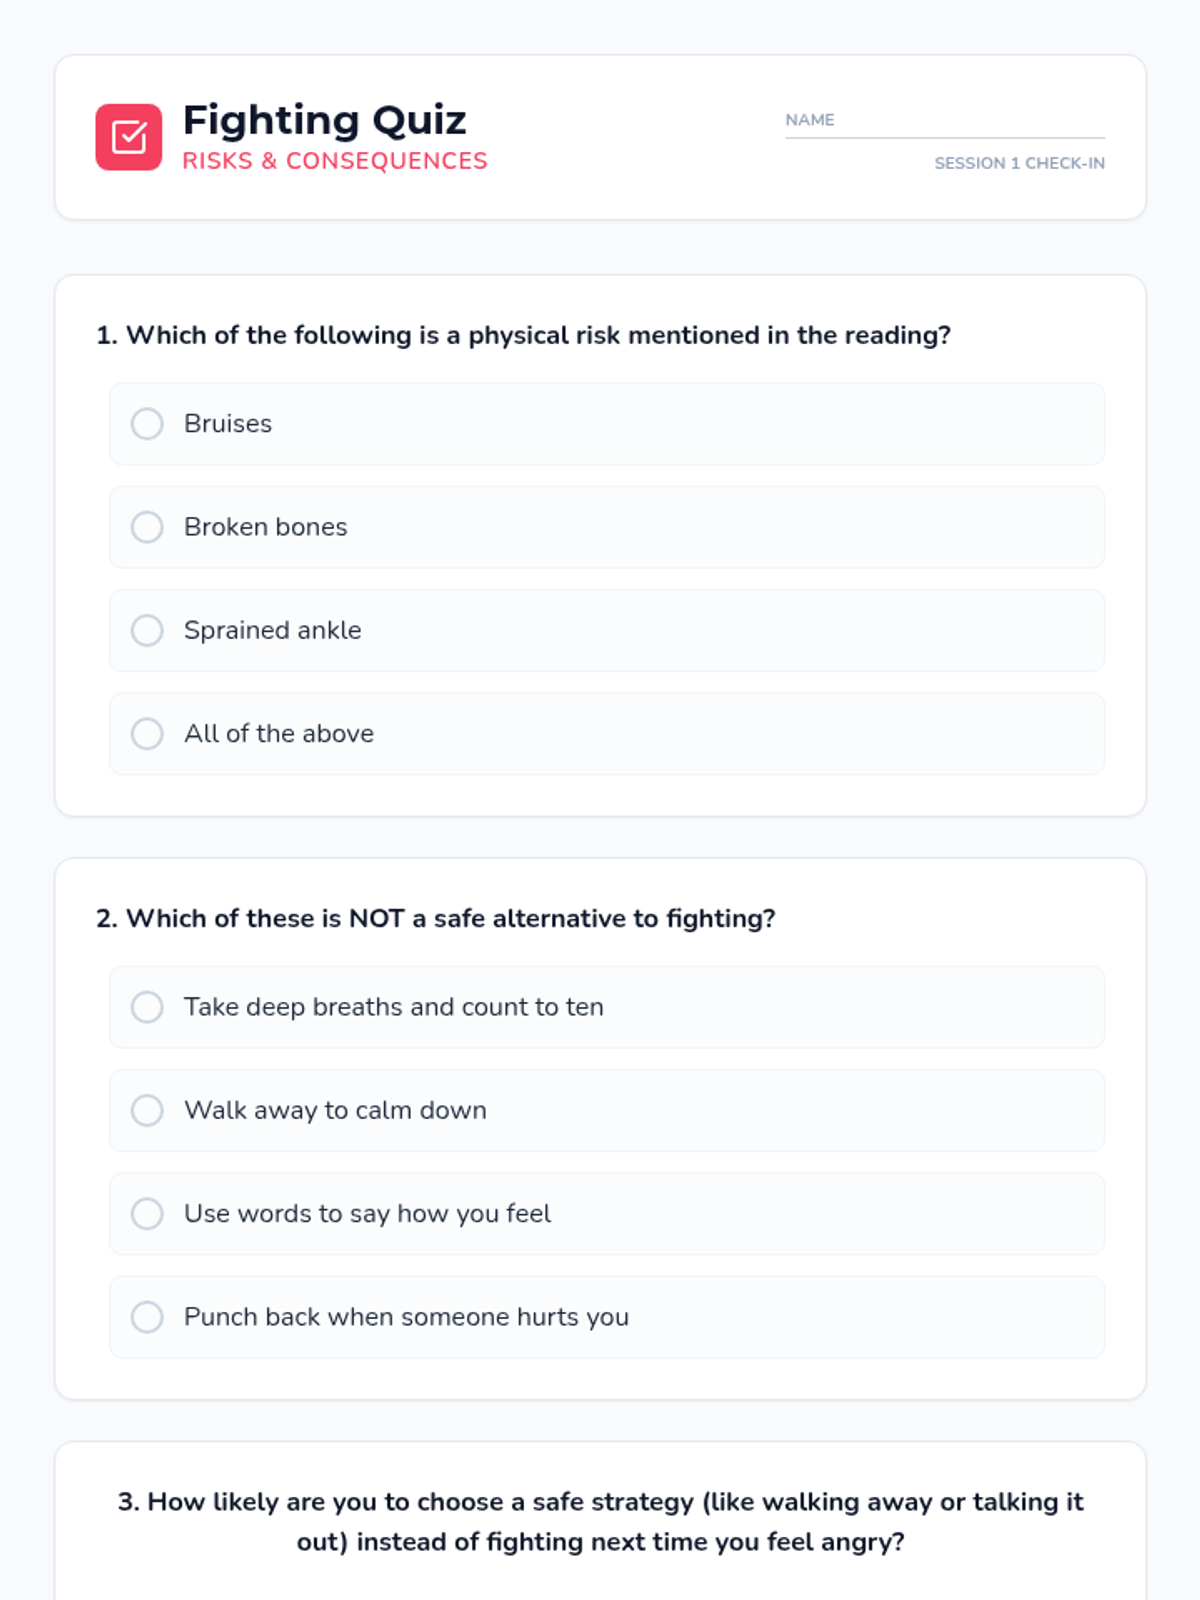Click question 1 text about physical risk
Image resolution: width=1200 pixels, height=1600 pixels.
[523, 335]
